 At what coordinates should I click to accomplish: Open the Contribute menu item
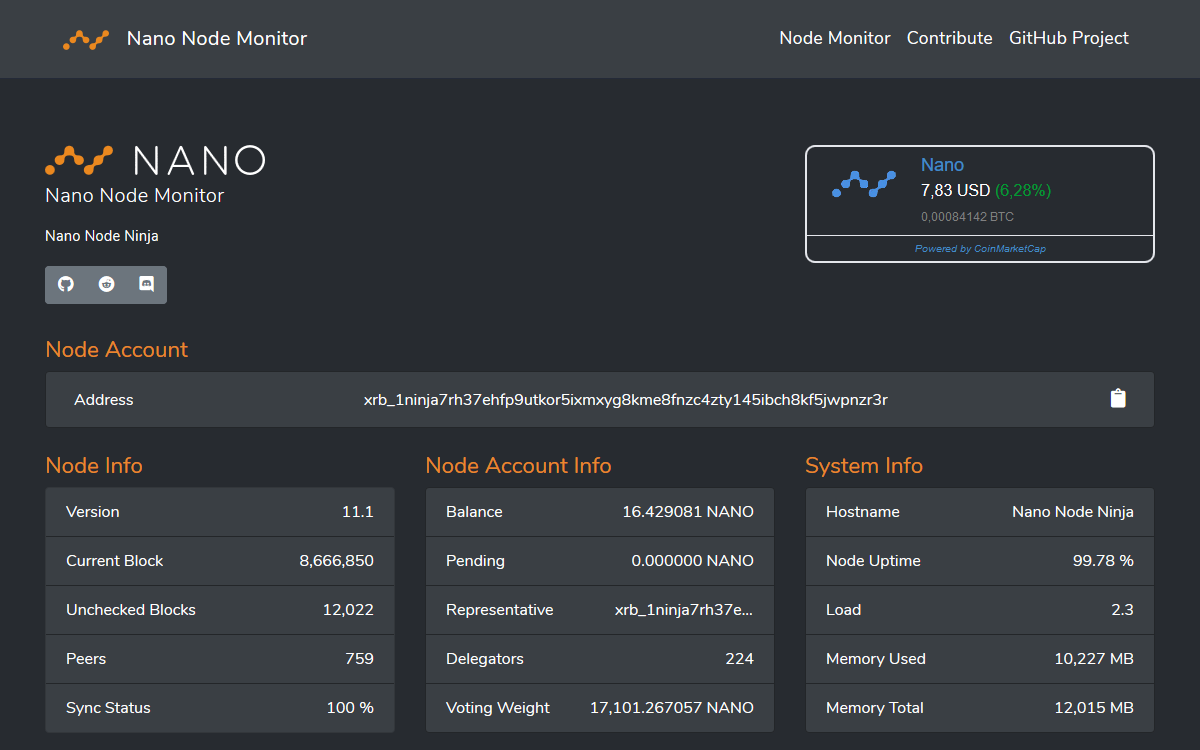950,38
